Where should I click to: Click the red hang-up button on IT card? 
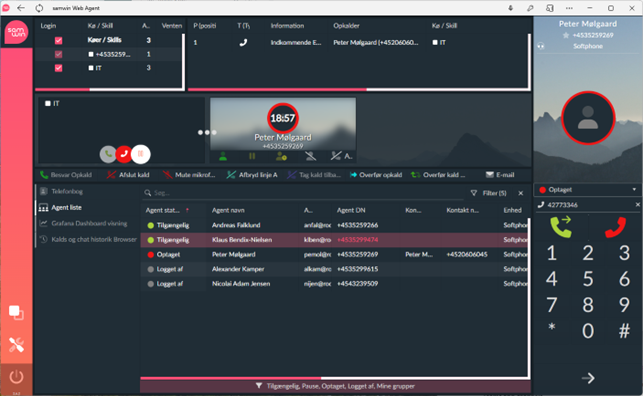[x=124, y=154]
